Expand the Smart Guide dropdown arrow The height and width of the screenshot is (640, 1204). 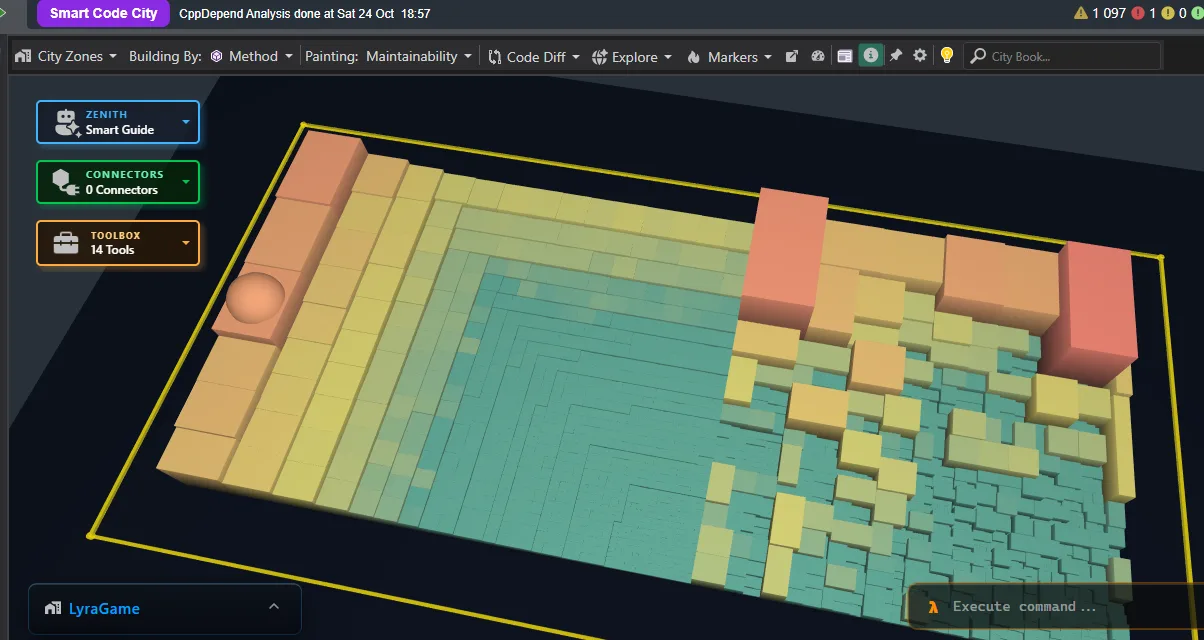click(186, 123)
